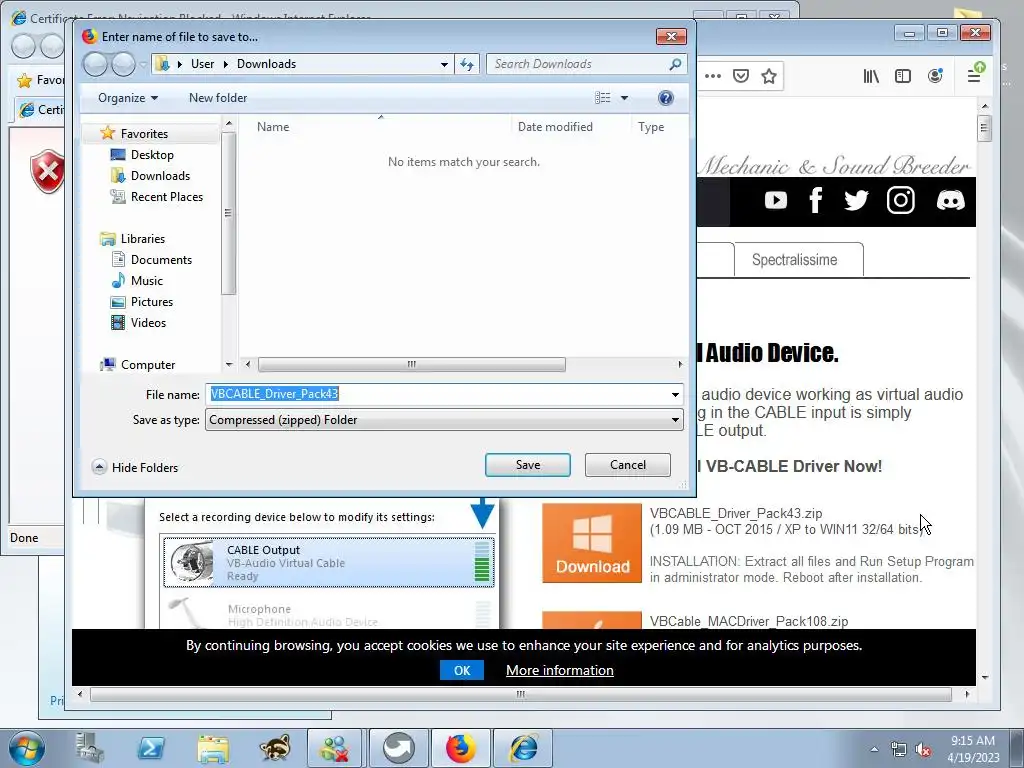The width and height of the screenshot is (1024, 768).
Task: Select Recent Places in navigation pane
Action: tap(167, 197)
